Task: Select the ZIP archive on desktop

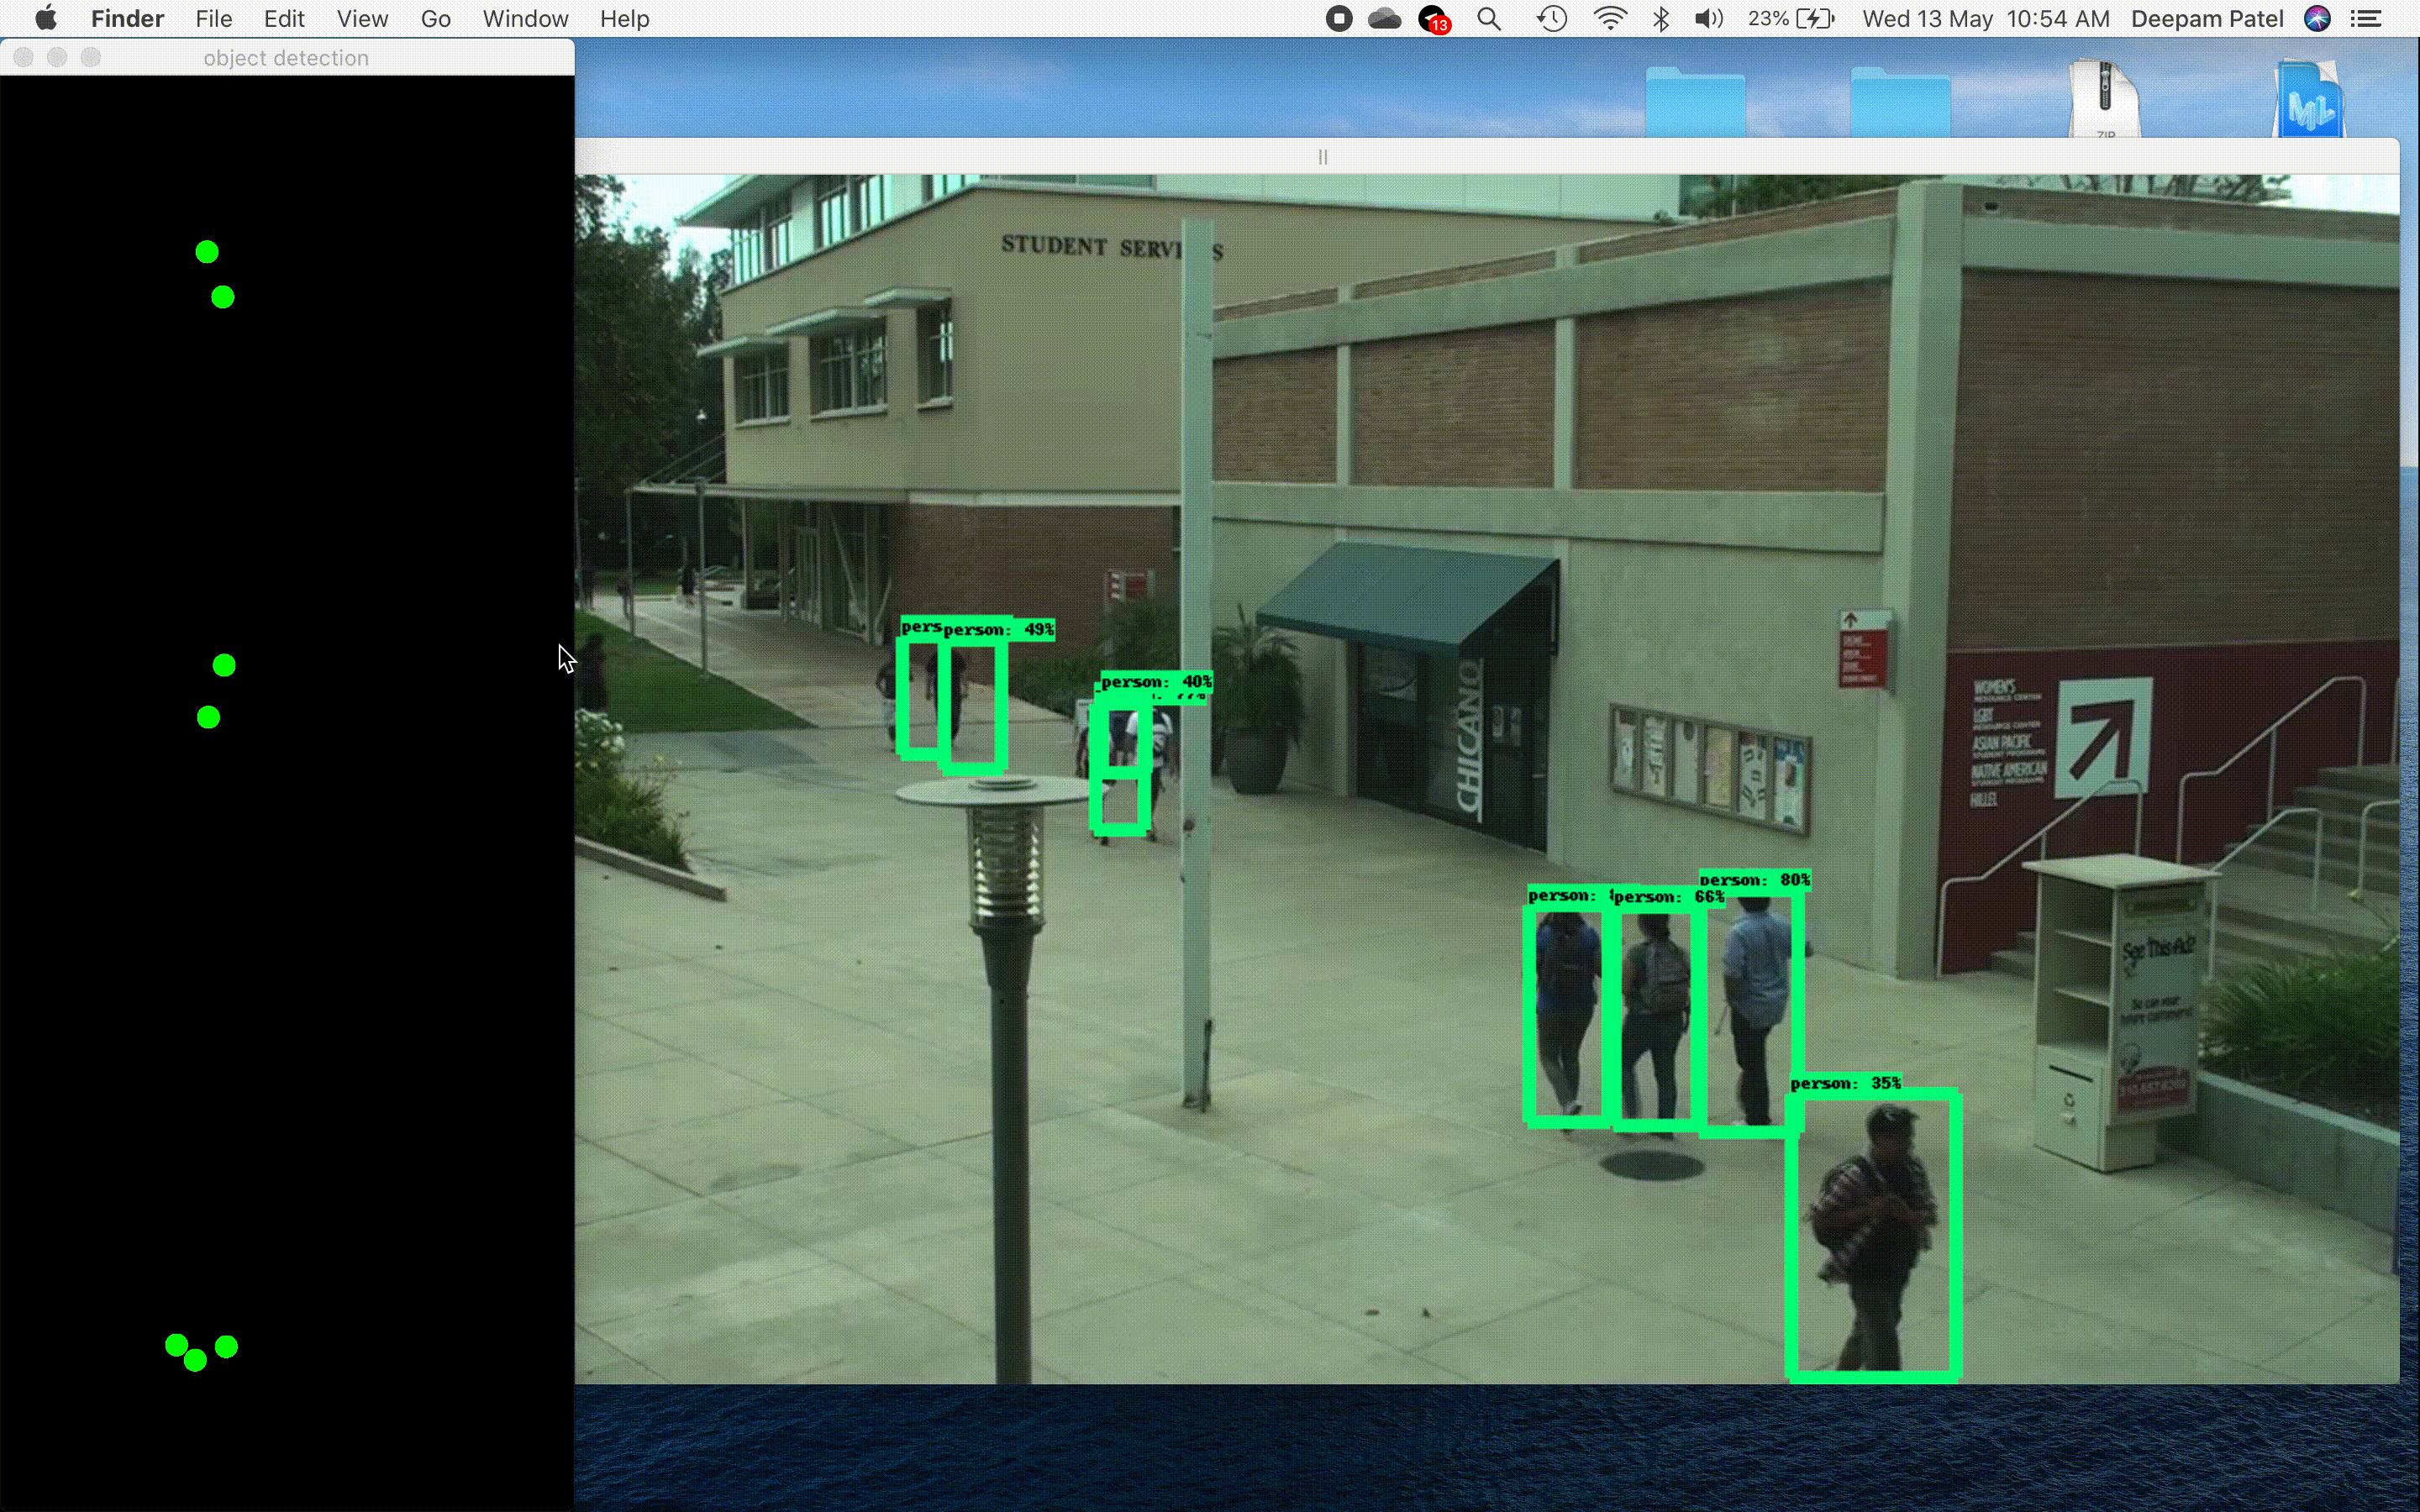Action: 2105,100
